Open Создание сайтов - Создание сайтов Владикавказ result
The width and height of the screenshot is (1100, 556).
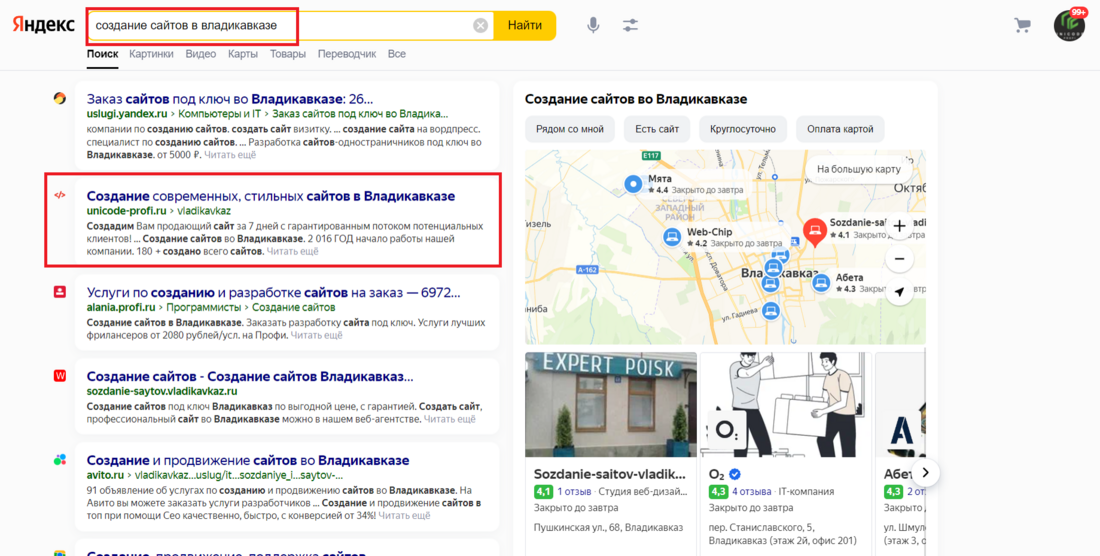[250, 376]
